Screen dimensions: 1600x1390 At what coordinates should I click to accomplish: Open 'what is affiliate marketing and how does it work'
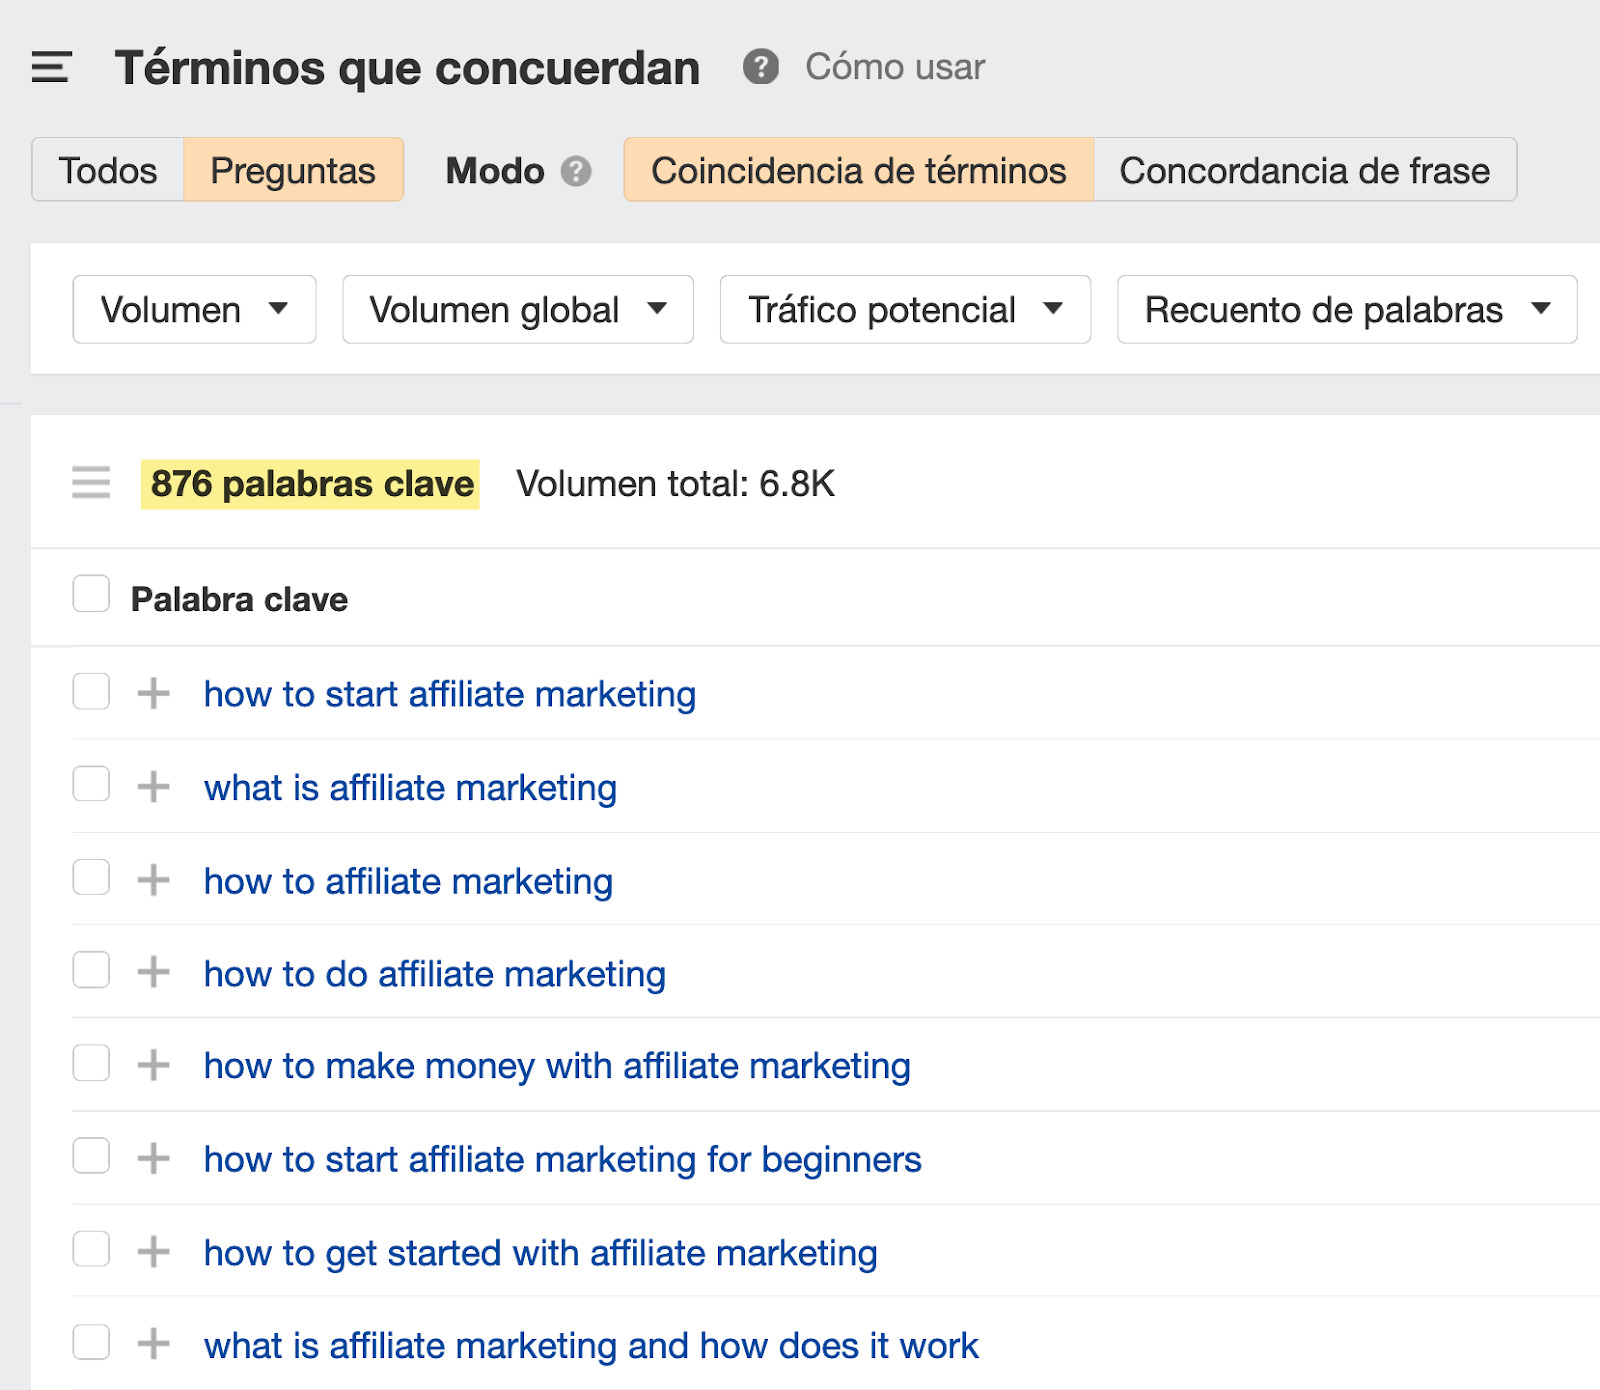tap(590, 1346)
